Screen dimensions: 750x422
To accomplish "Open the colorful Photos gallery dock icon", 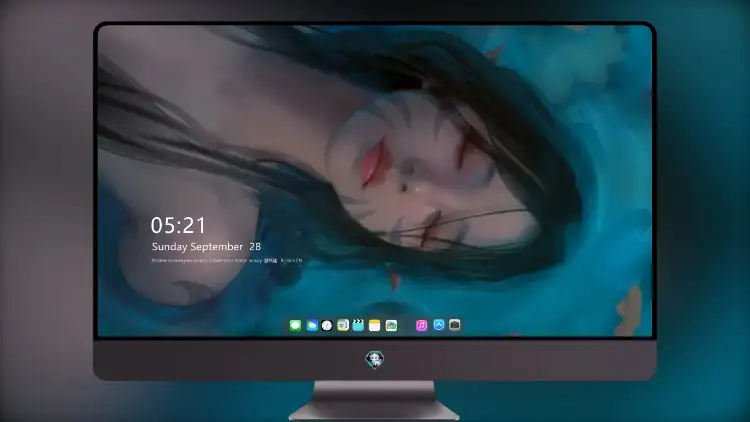I will [x=391, y=325].
